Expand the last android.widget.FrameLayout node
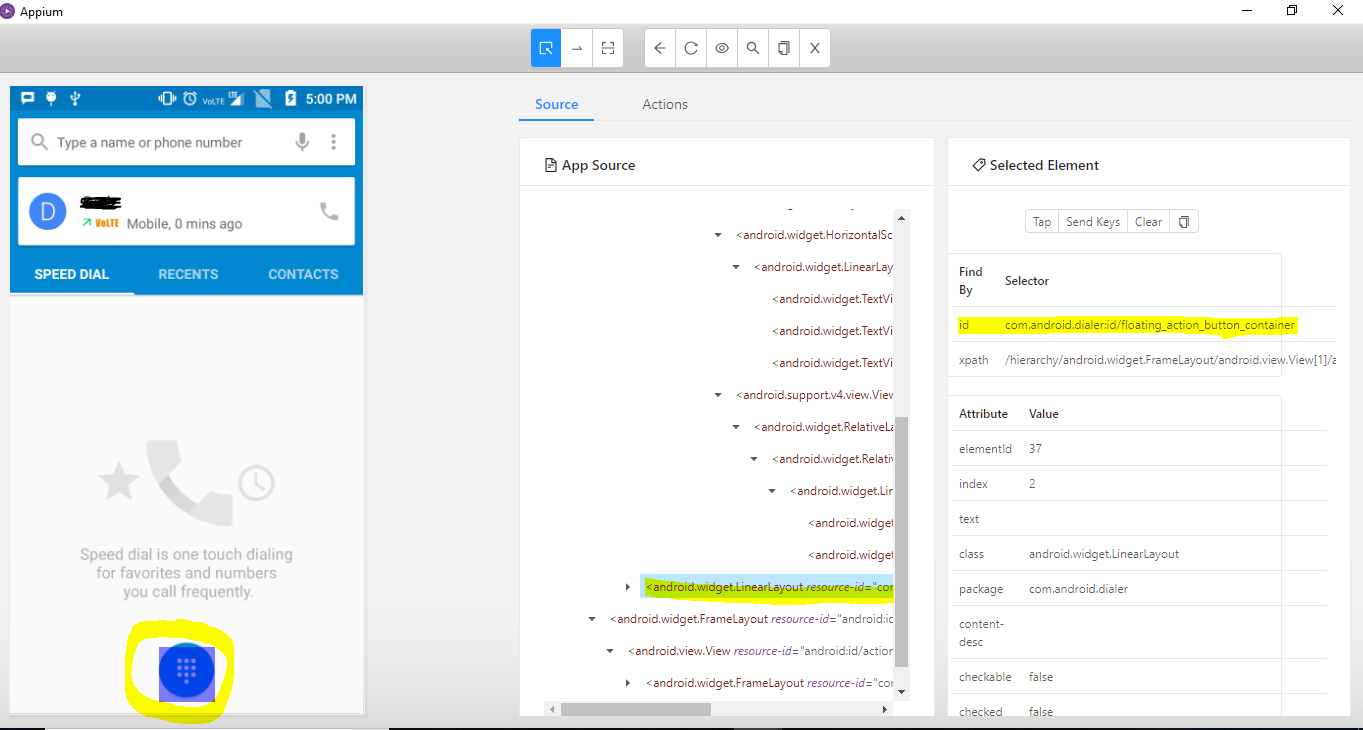The width and height of the screenshot is (1363, 730). tap(627, 683)
